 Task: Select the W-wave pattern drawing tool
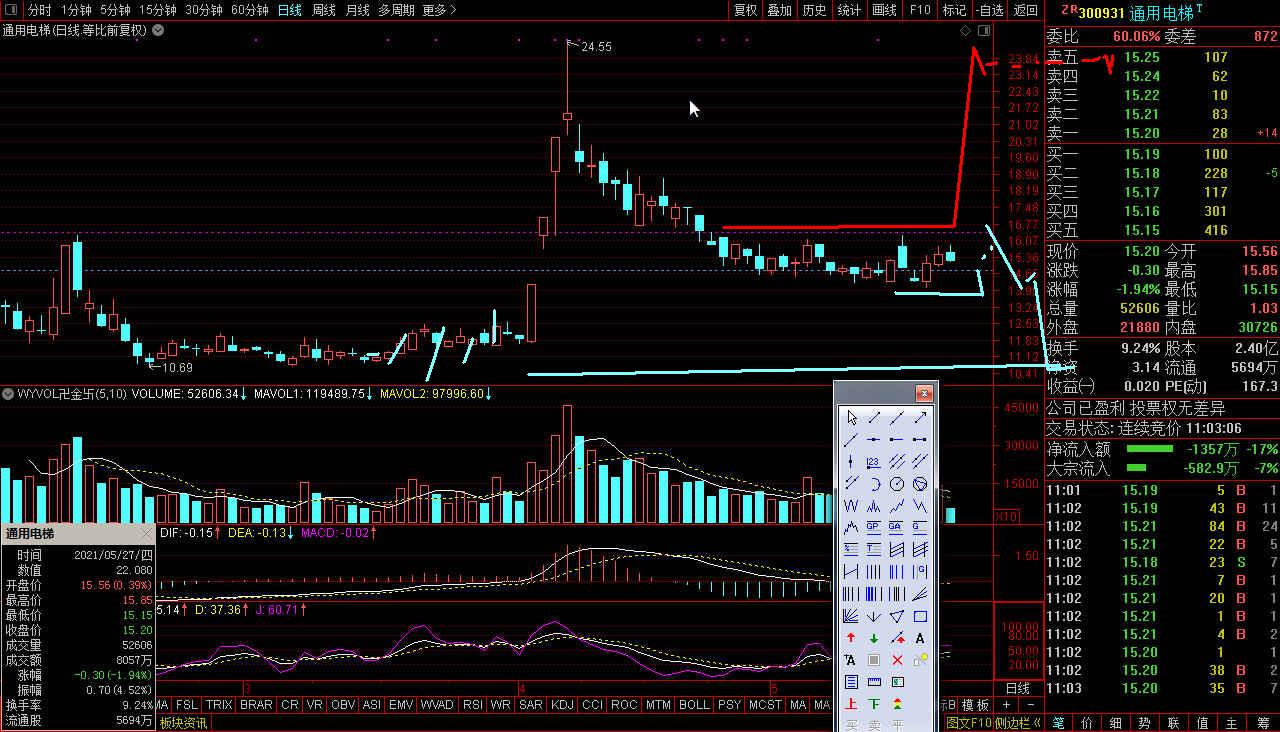[x=851, y=505]
